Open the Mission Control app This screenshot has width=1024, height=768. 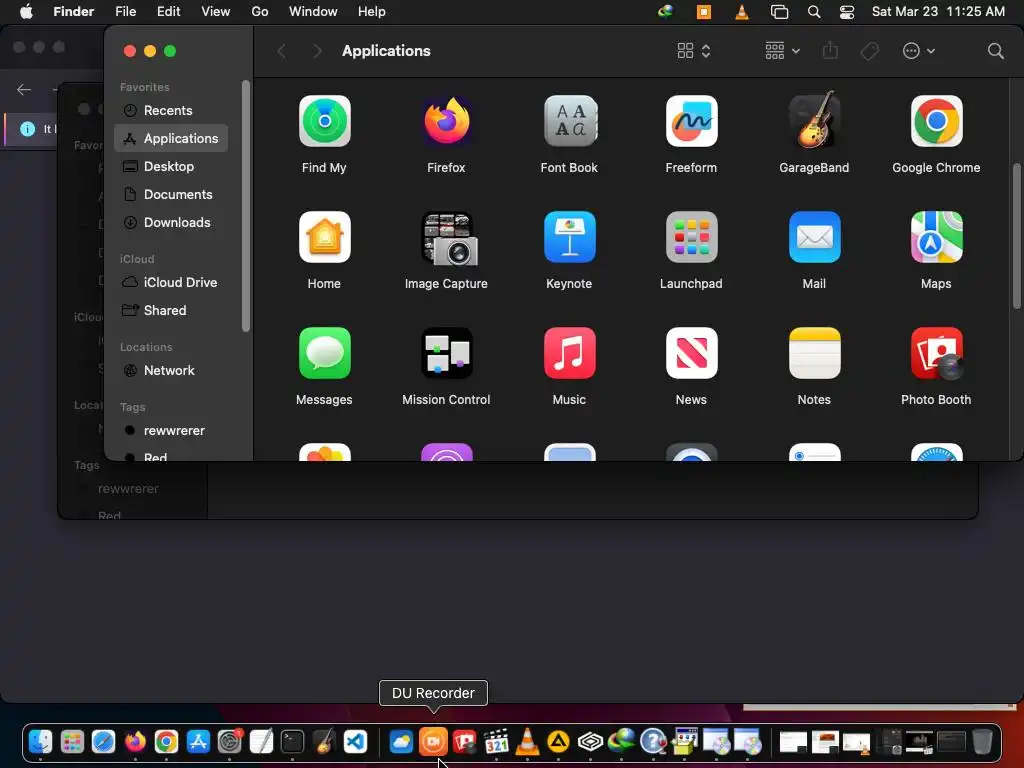447,353
